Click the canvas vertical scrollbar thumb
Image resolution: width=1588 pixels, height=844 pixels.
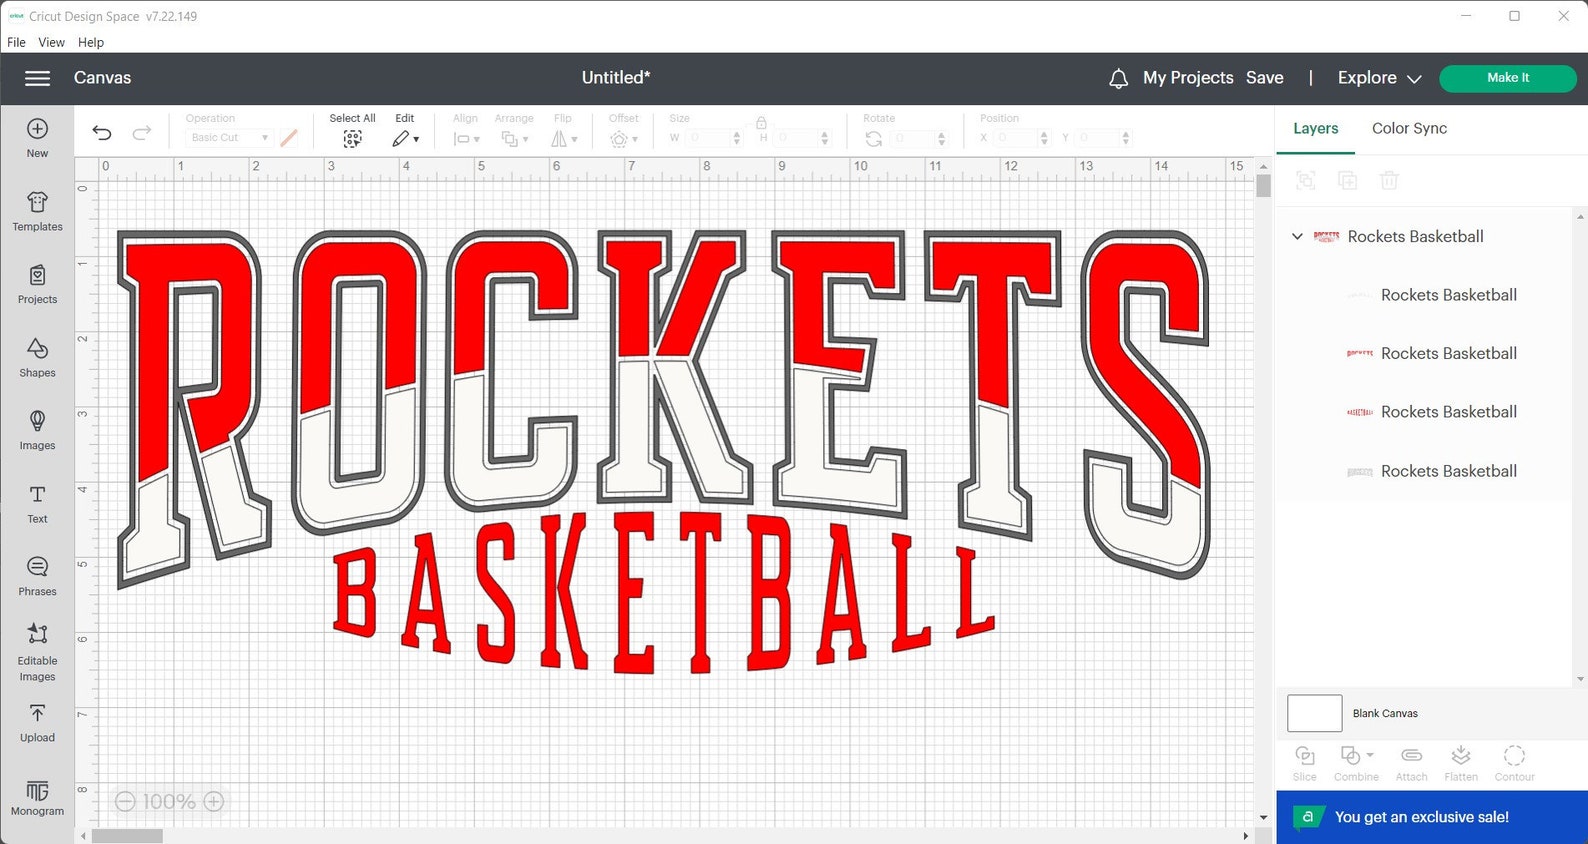(1263, 186)
